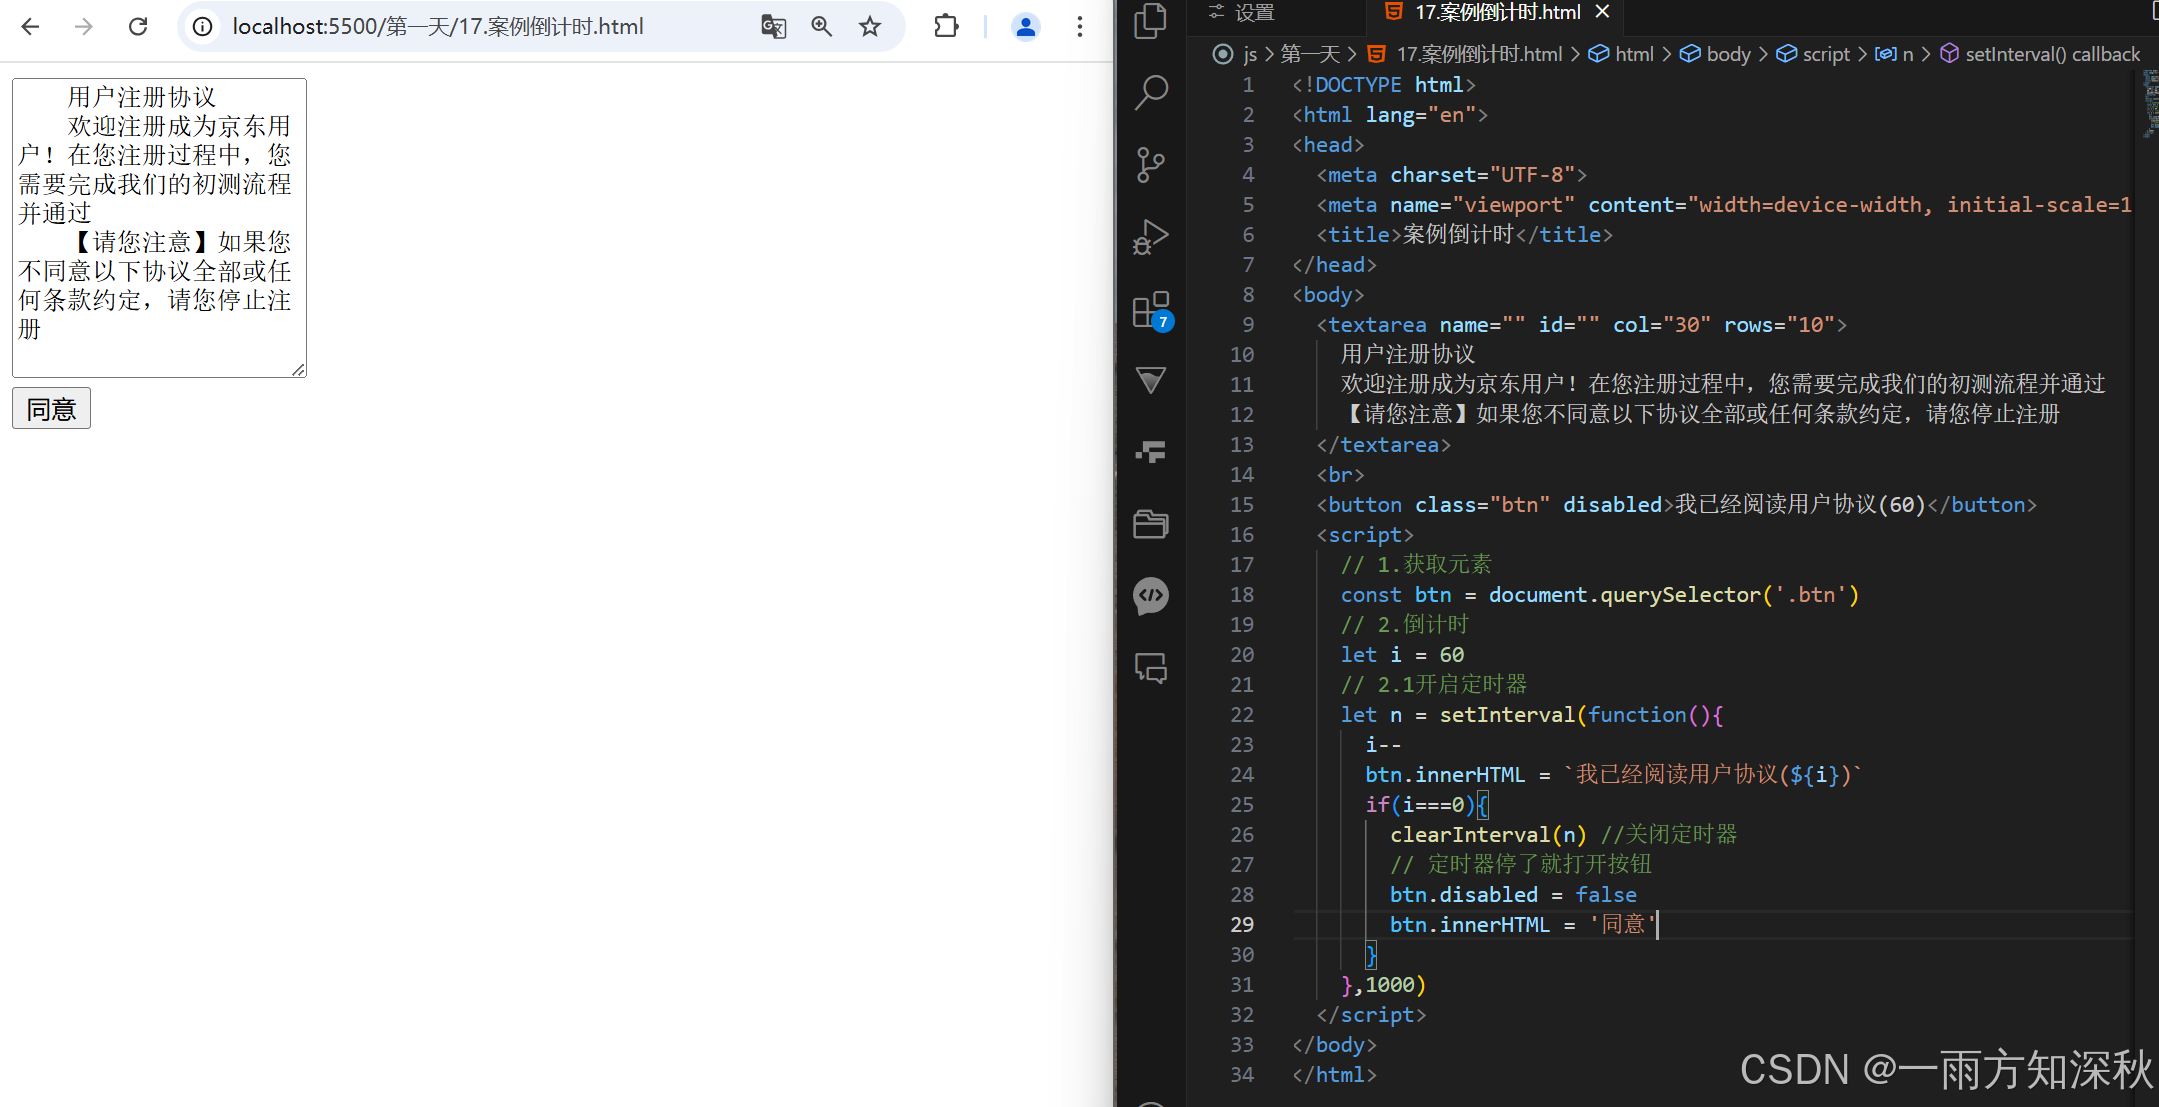2159x1107 pixels.
Task: Select the 17.案例倒计时.html editor tab
Action: (1496, 12)
